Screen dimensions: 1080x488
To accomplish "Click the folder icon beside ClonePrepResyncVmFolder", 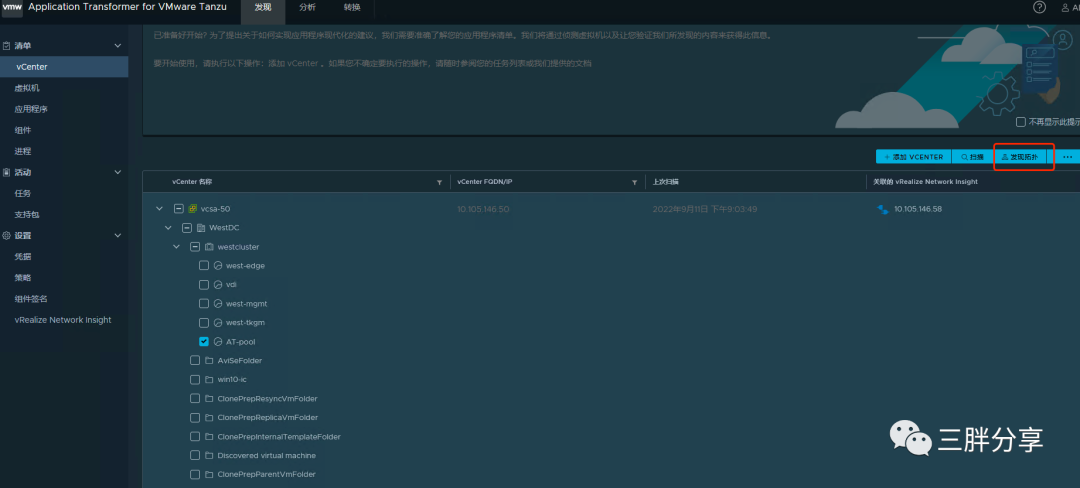I will tap(209, 399).
